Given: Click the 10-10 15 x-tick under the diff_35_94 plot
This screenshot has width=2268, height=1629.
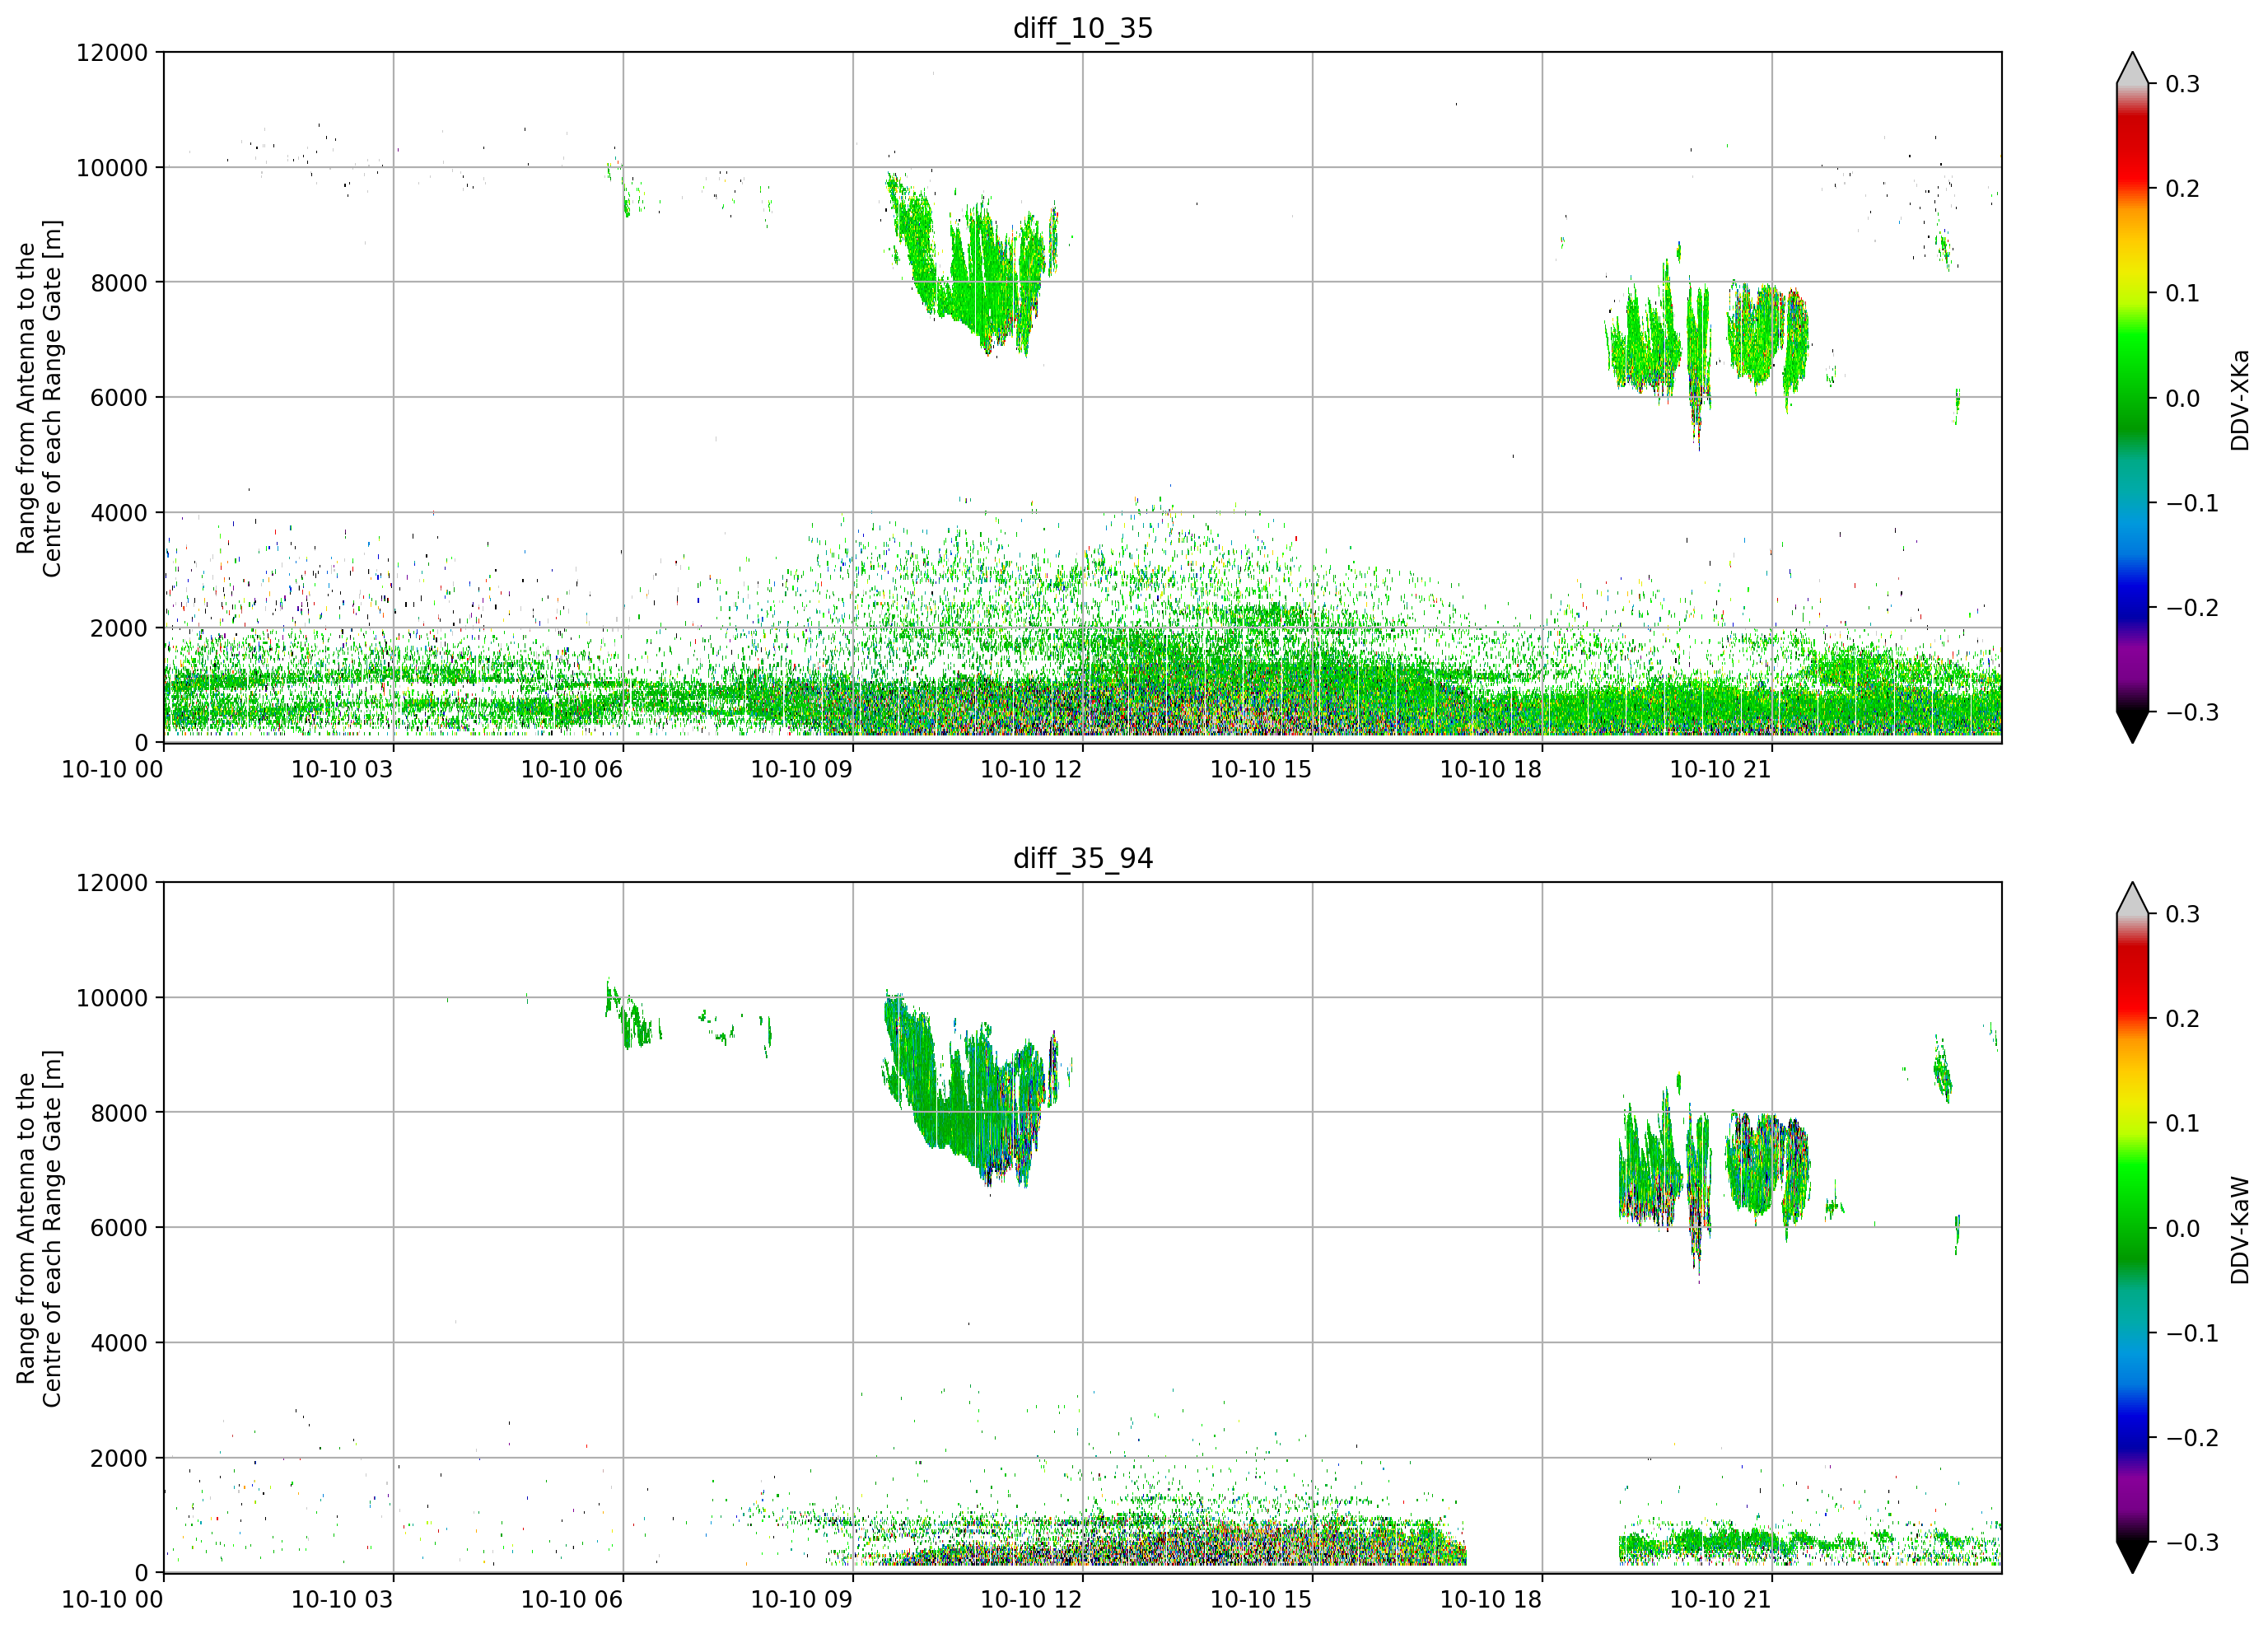Looking at the screenshot, I should (1261, 1599).
